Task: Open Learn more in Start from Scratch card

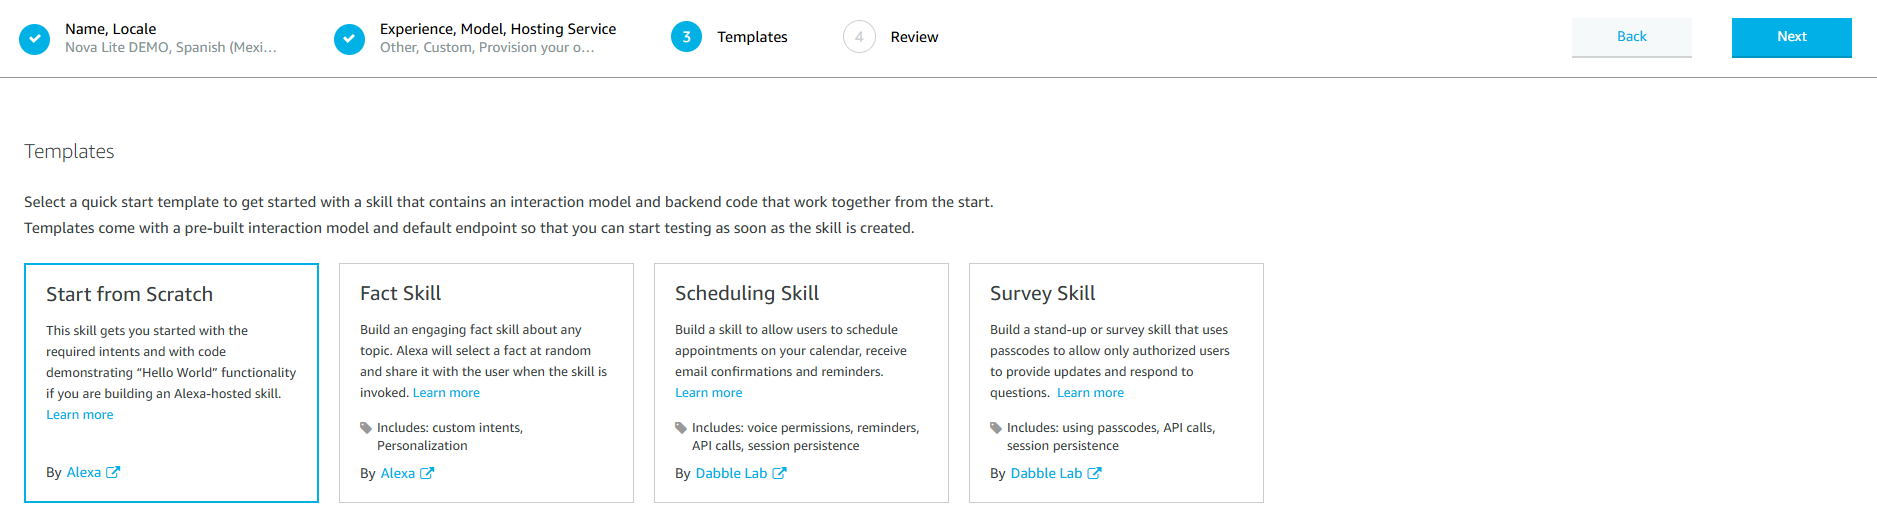Action: [x=80, y=415]
